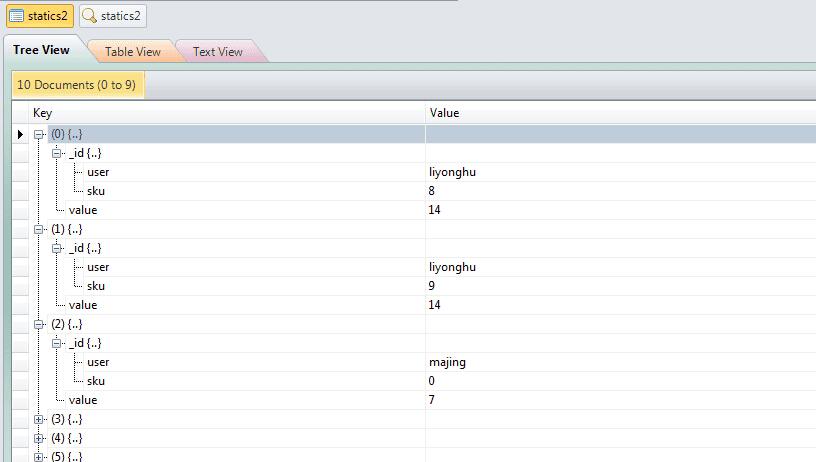Collapse the _id node under document (2)
Viewport: 816px width, 462px height.
pyautogui.click(x=57, y=343)
